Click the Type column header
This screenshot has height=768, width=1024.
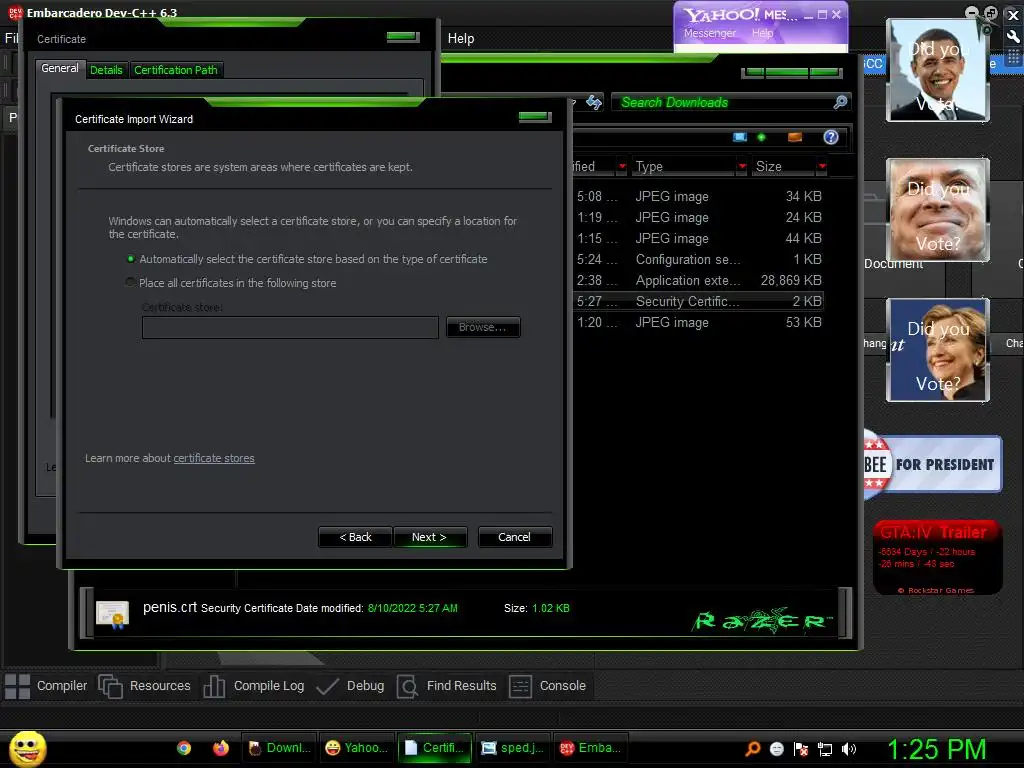click(x=684, y=167)
